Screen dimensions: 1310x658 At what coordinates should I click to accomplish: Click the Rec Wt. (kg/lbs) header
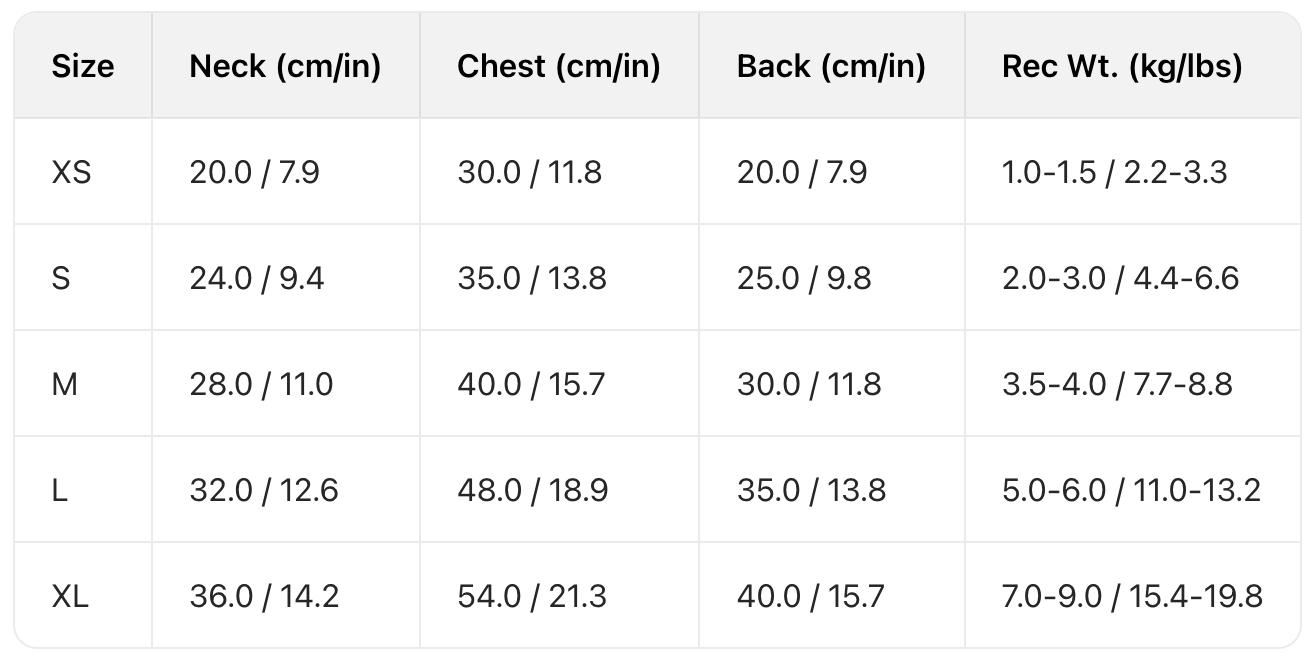point(1122,67)
